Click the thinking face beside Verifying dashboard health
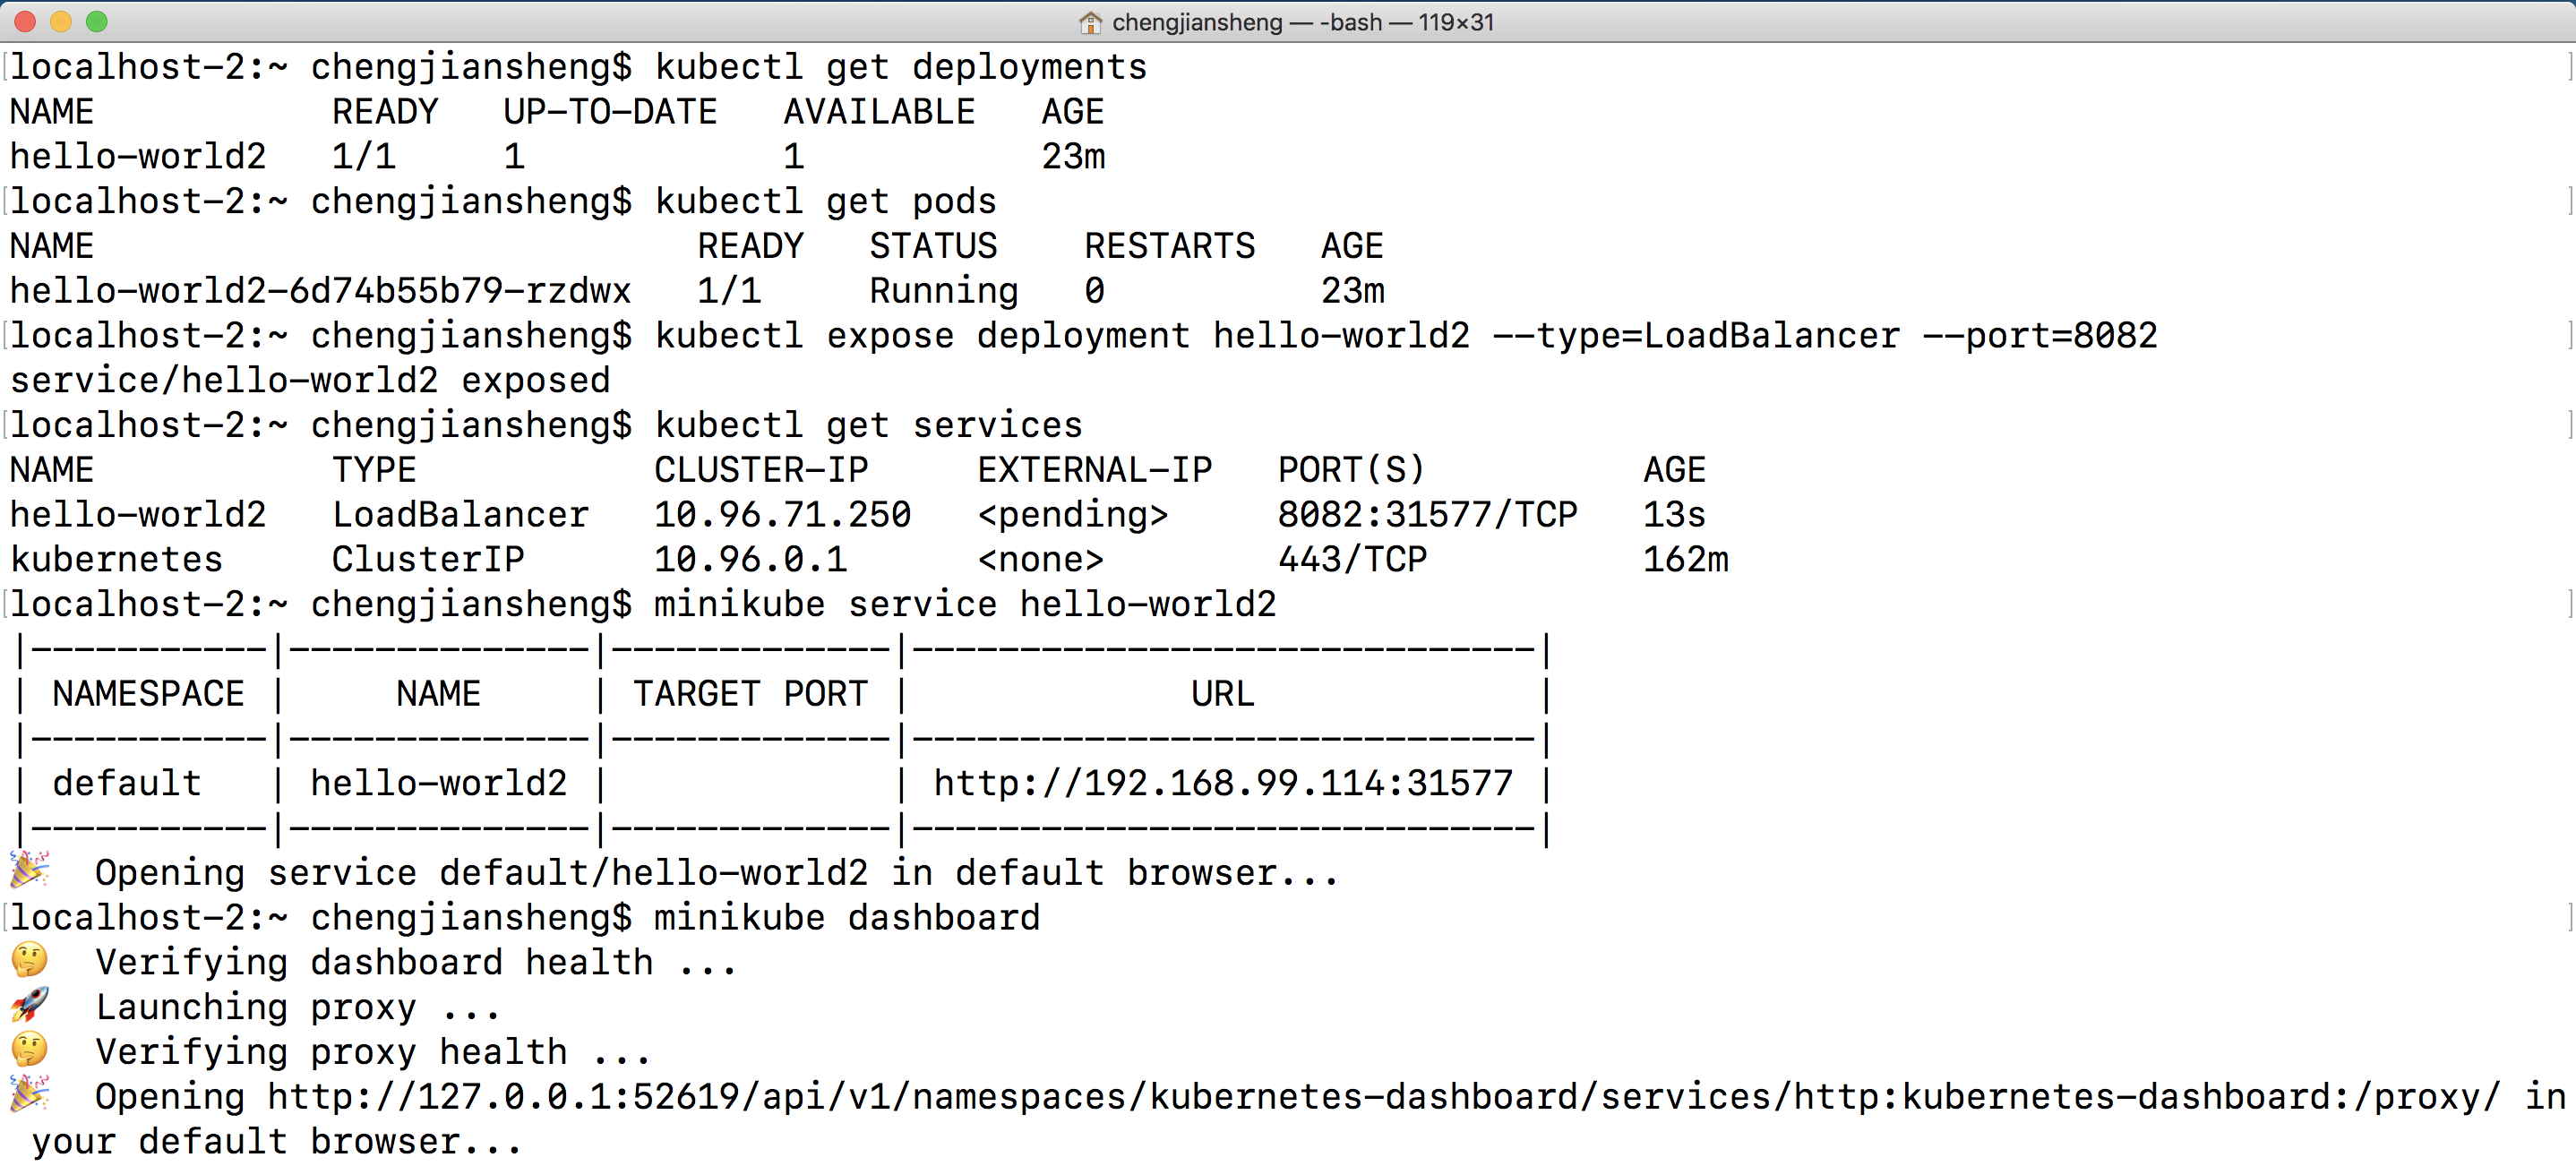 [x=30, y=961]
